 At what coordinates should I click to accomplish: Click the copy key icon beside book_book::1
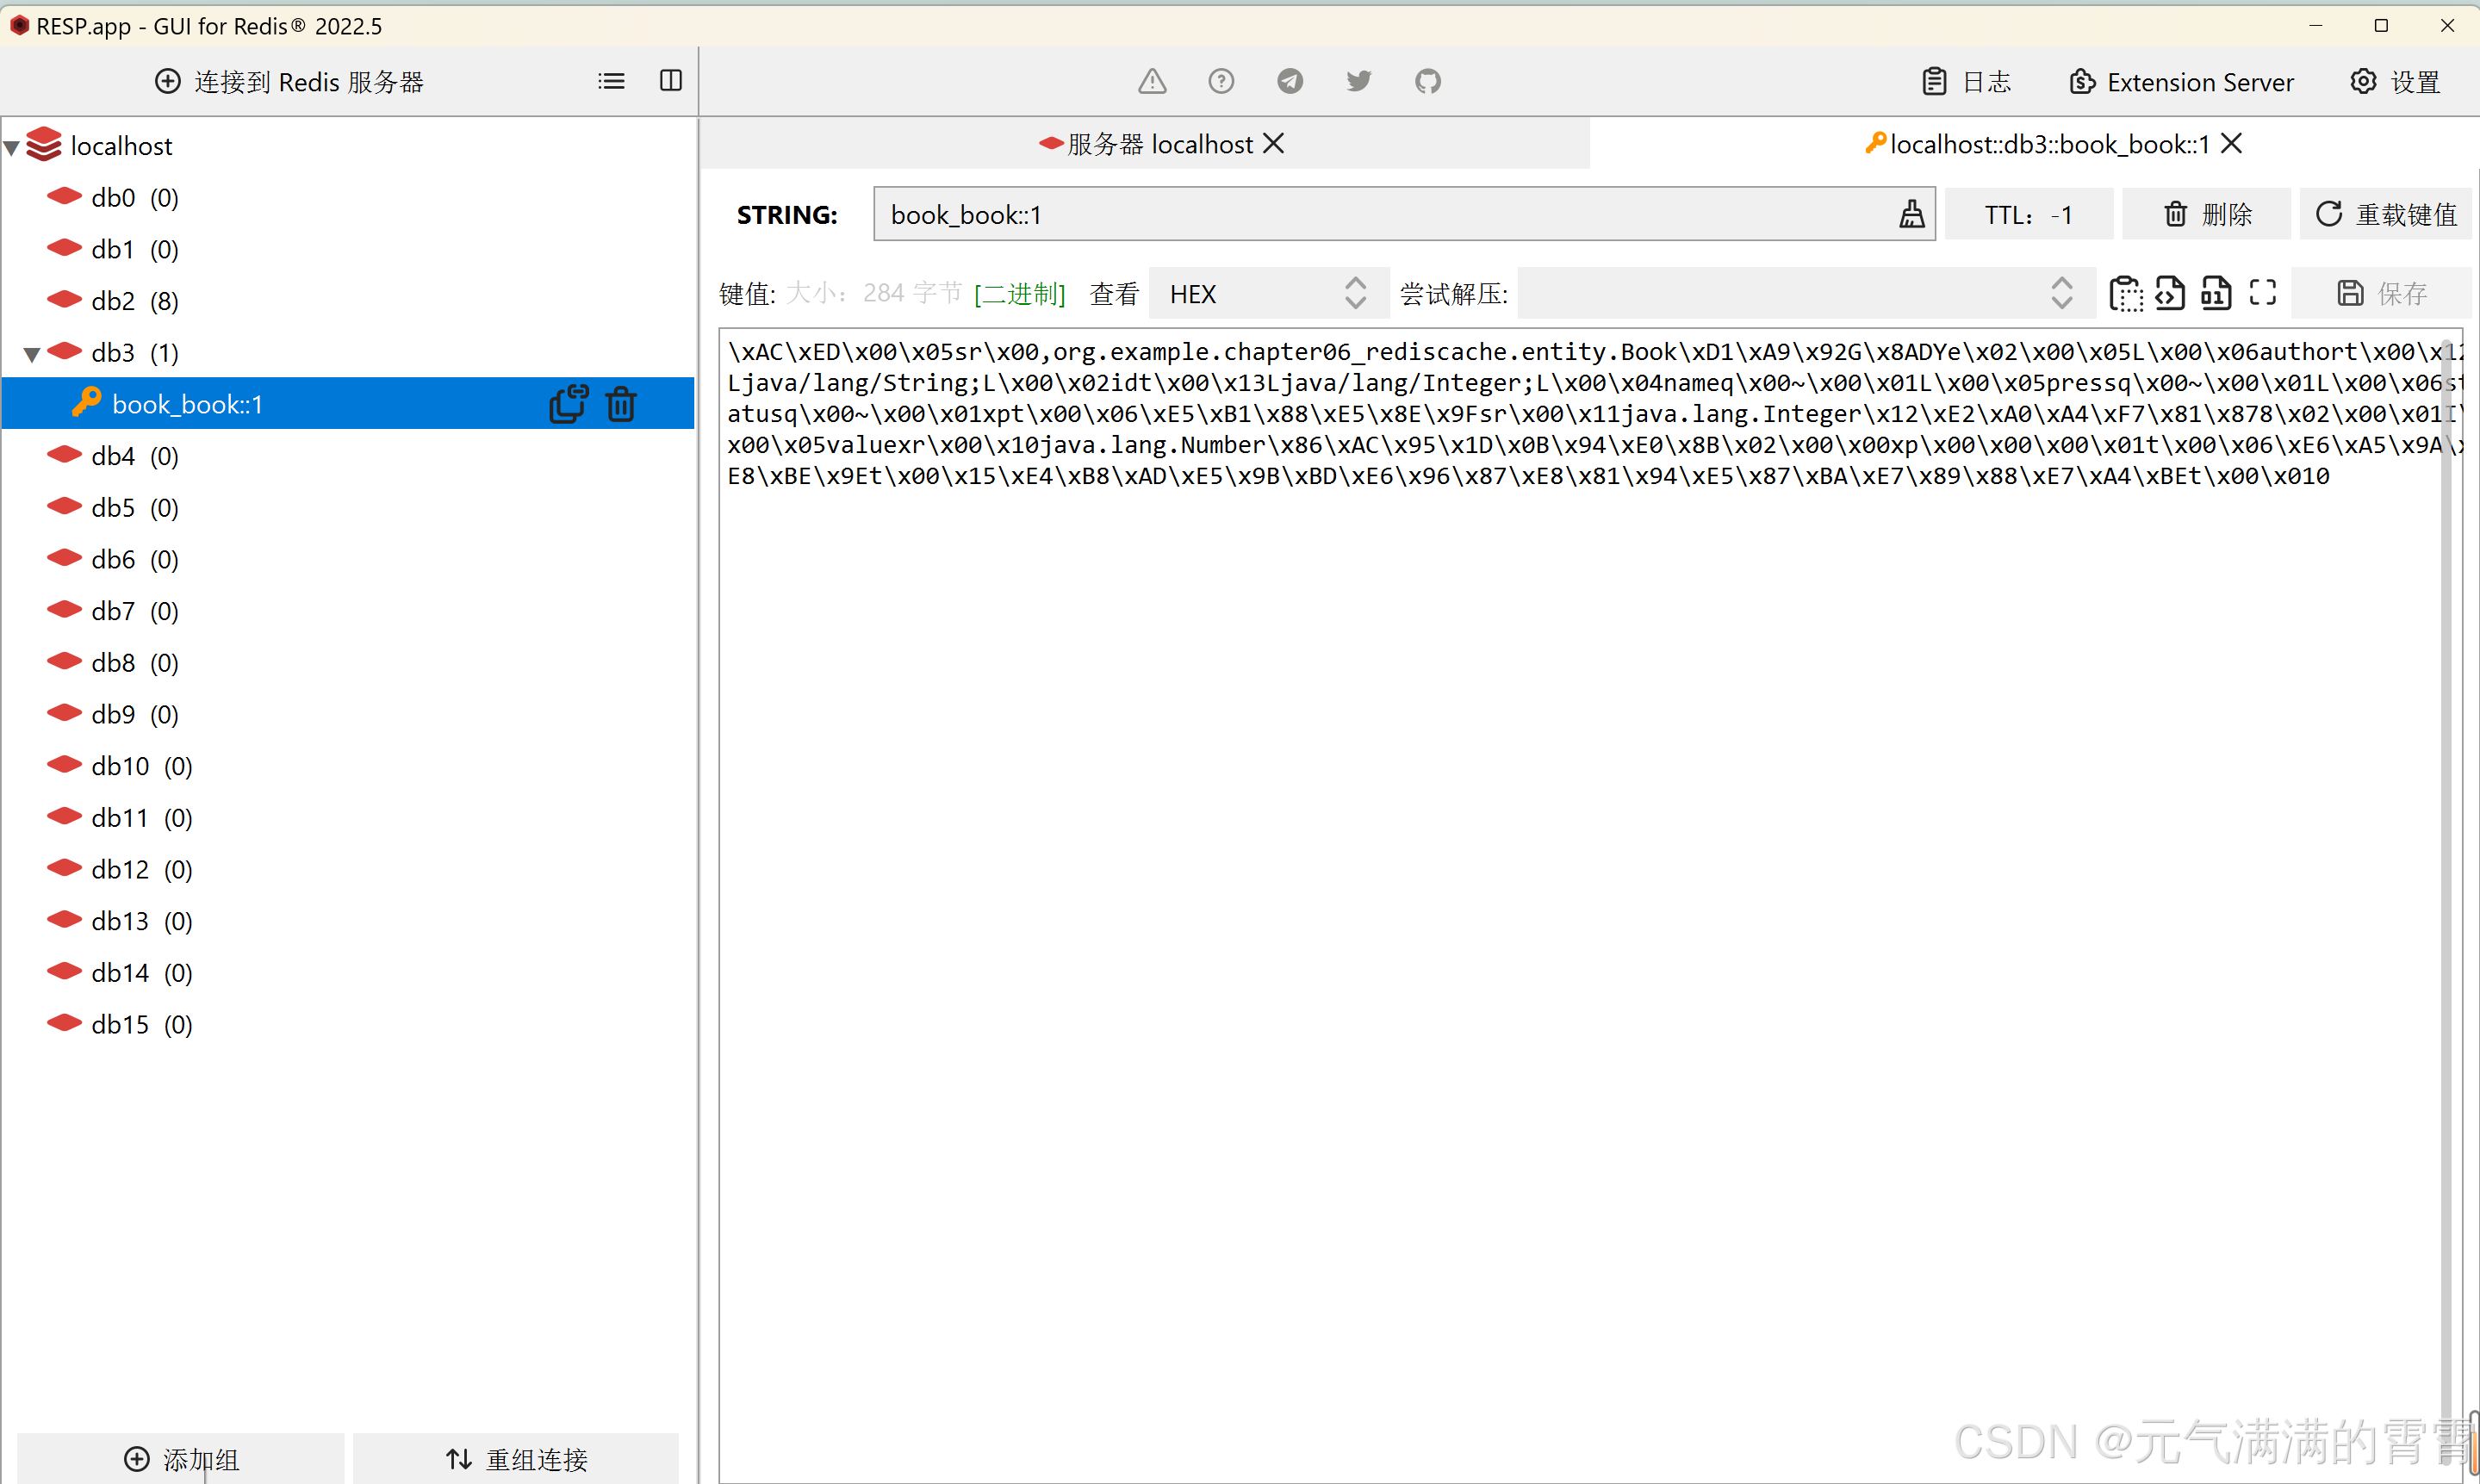tap(568, 404)
